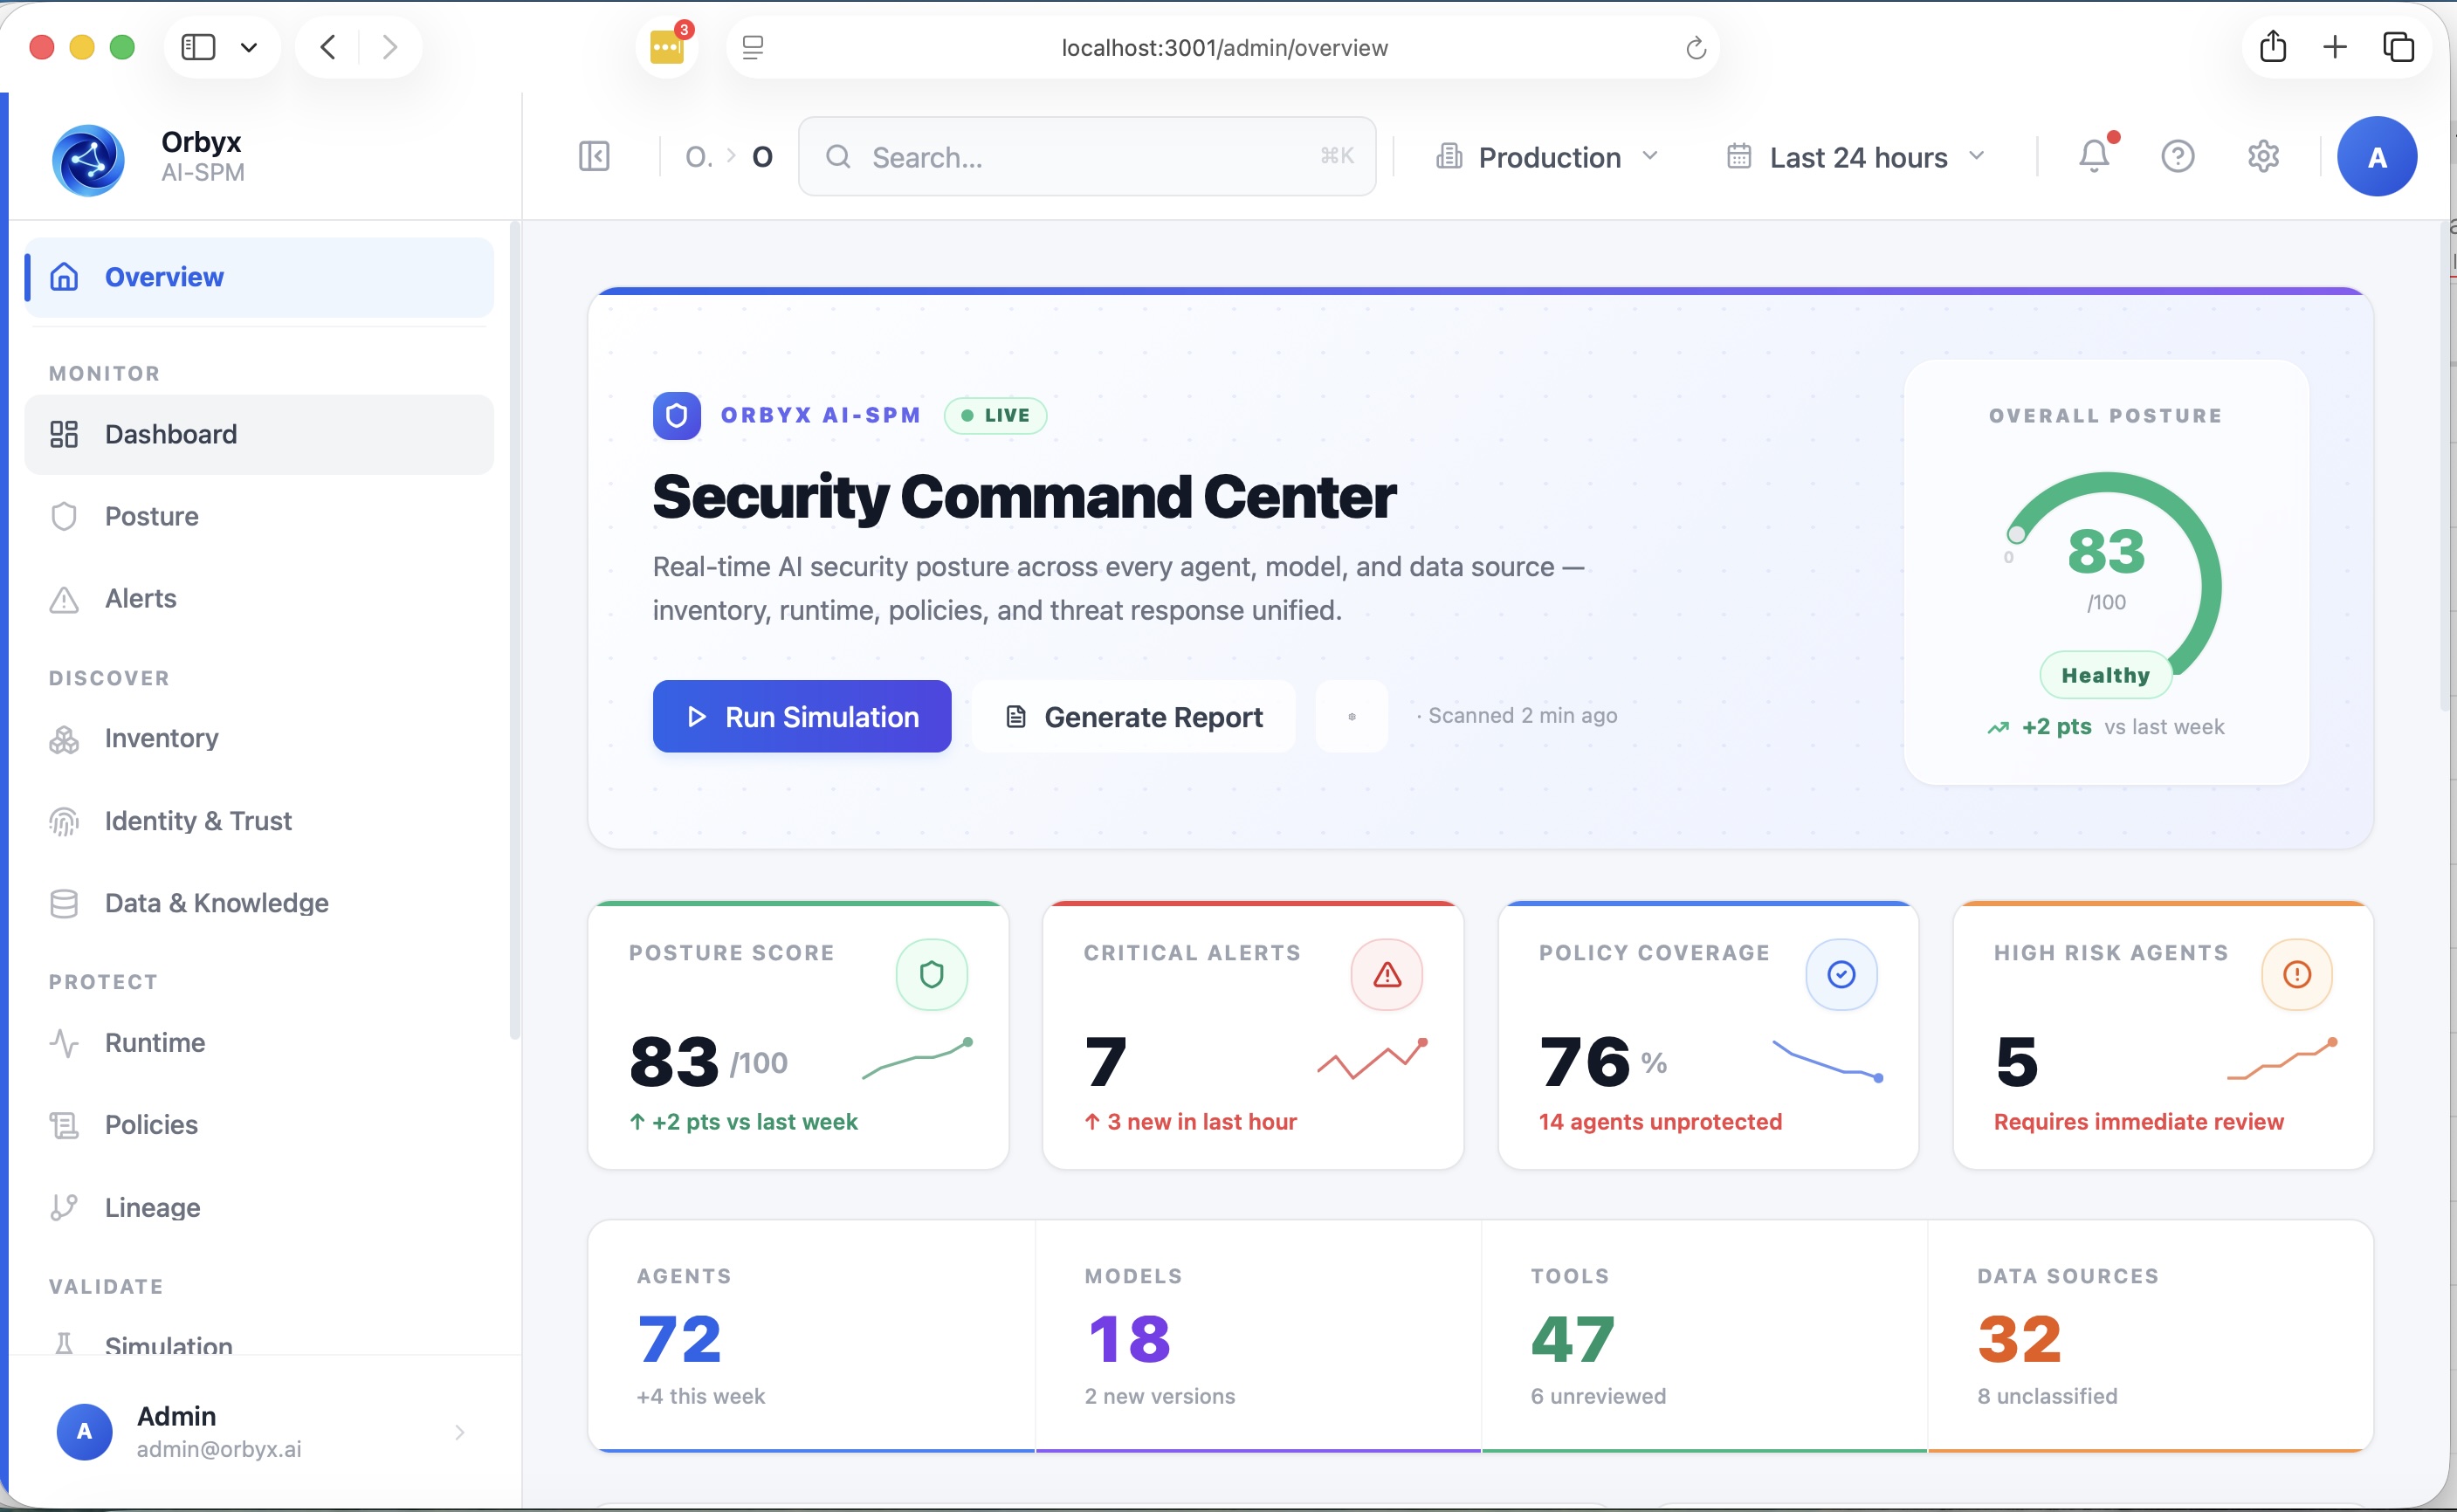Viewport: 2457px width, 1512px height.
Task: Click the Critical Alerts warning triangle icon
Action: pyautogui.click(x=1387, y=974)
